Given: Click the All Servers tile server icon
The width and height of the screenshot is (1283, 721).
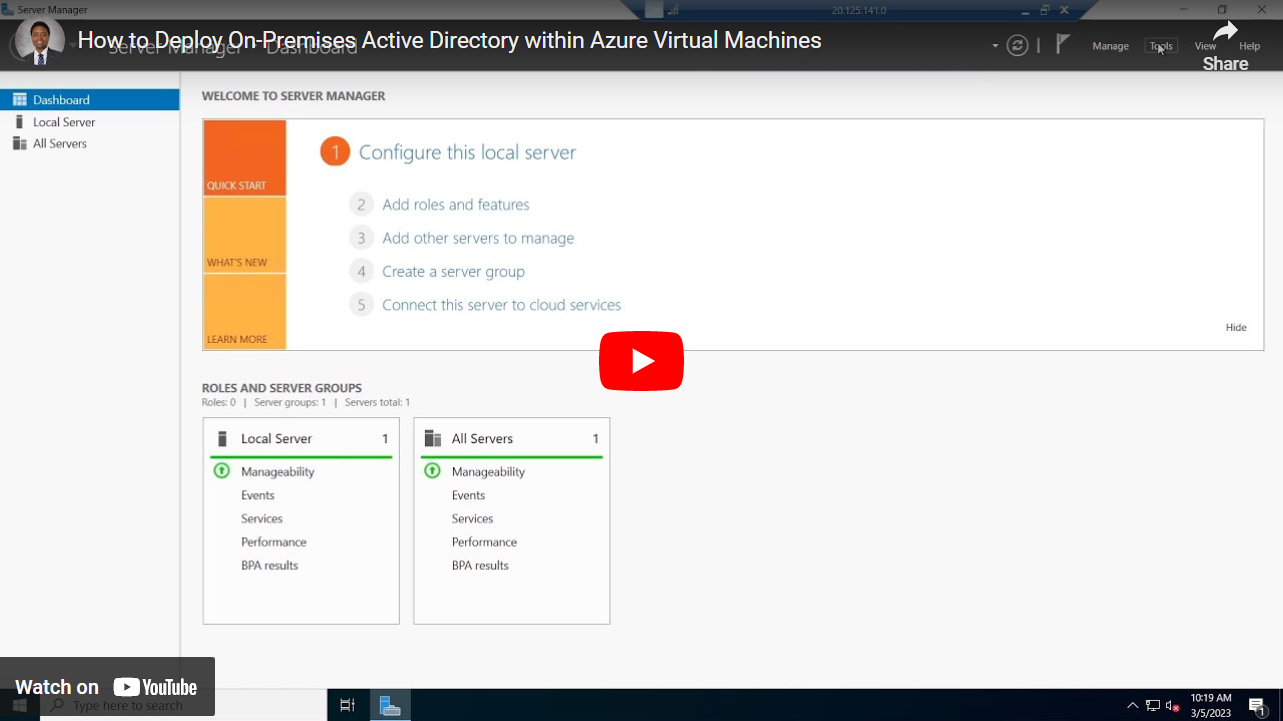Looking at the screenshot, I should pos(432,438).
